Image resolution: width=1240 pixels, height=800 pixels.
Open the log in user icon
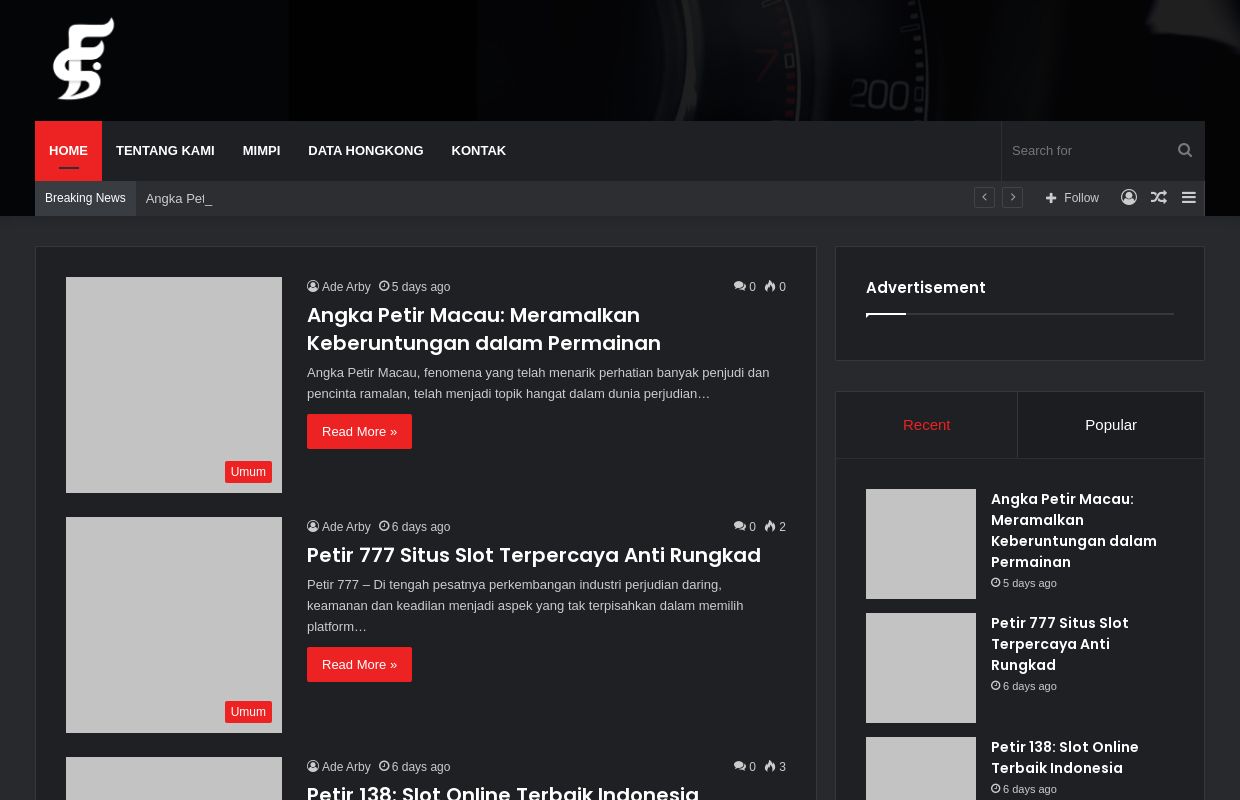pos(1129,198)
